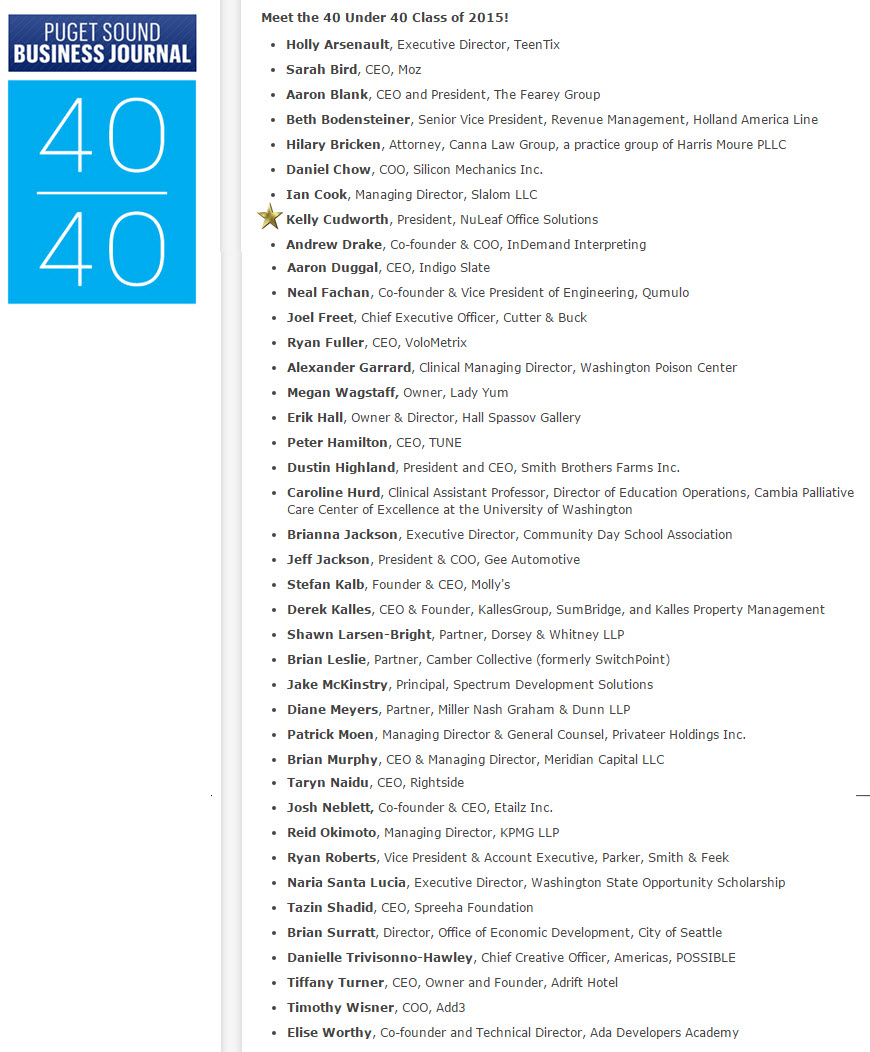Click the Puget Sound Business Journal logo
The image size is (870, 1052).
[x=102, y=43]
